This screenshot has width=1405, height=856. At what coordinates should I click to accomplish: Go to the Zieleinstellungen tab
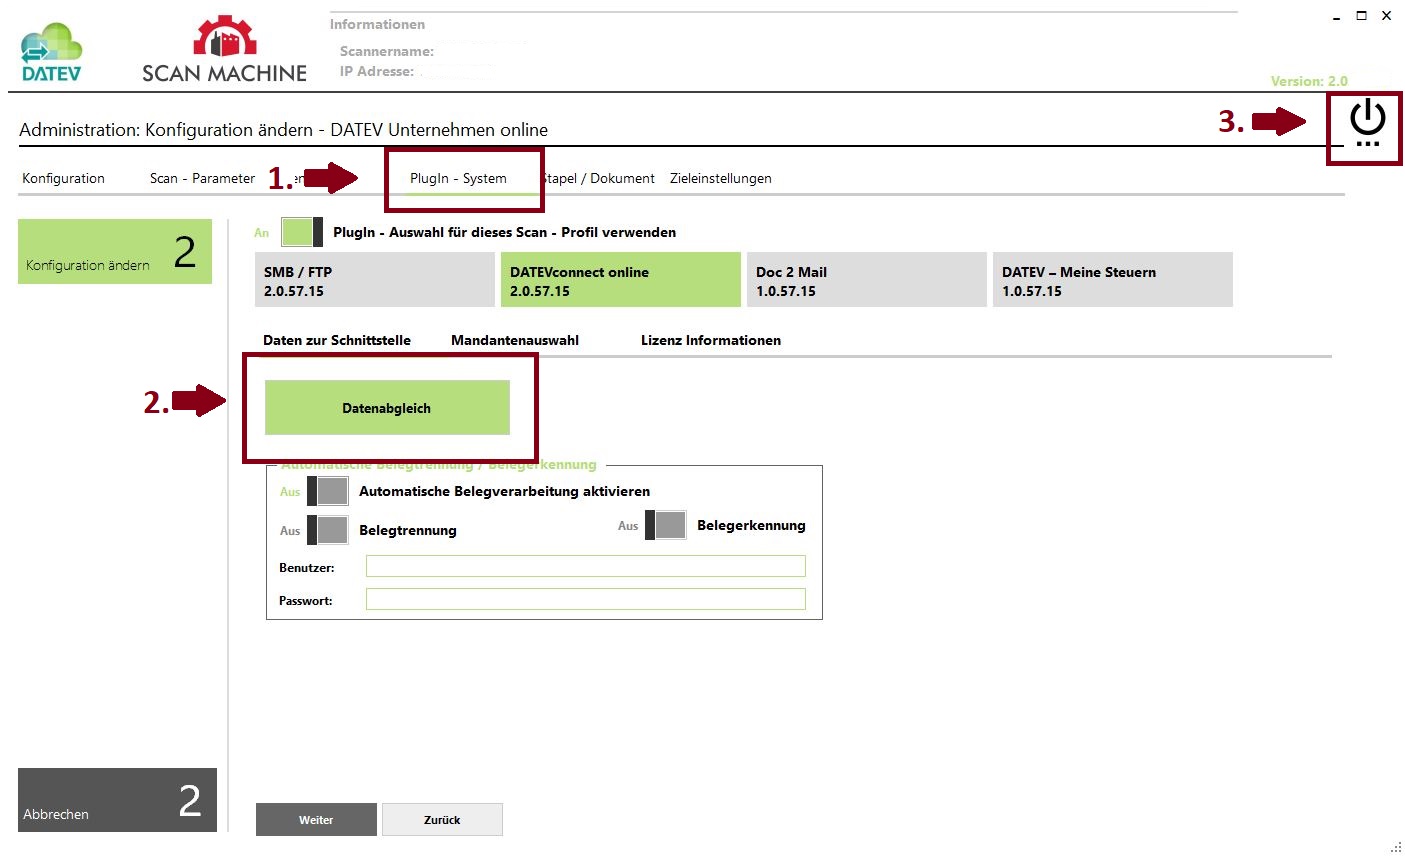(720, 178)
